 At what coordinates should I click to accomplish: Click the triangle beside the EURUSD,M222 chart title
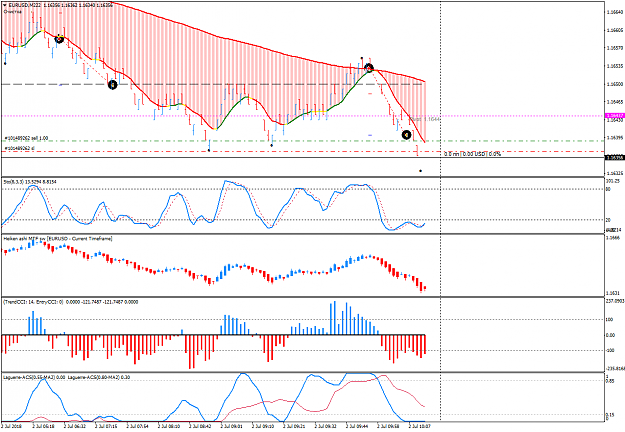coord(5,6)
